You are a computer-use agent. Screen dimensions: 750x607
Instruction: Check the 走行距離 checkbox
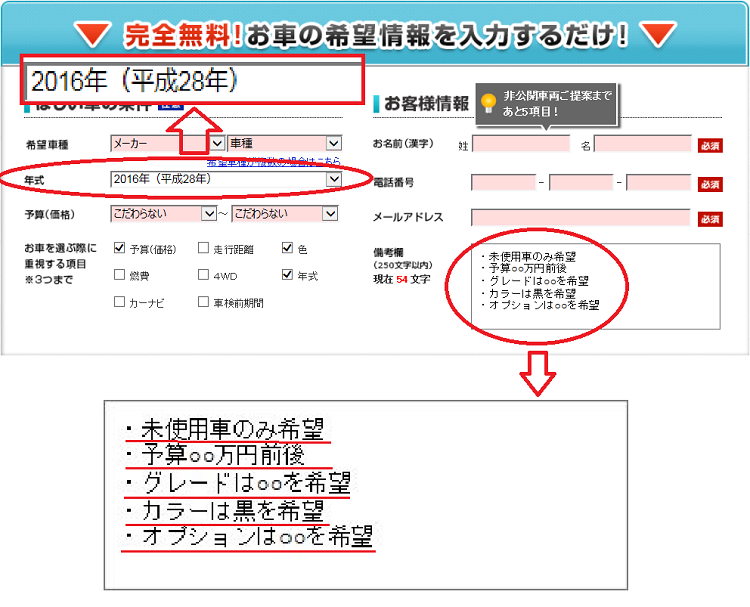pos(204,248)
